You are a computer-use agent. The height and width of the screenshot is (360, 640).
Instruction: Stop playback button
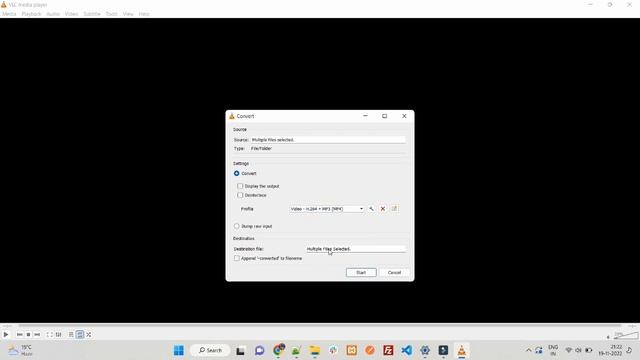coord(28,335)
